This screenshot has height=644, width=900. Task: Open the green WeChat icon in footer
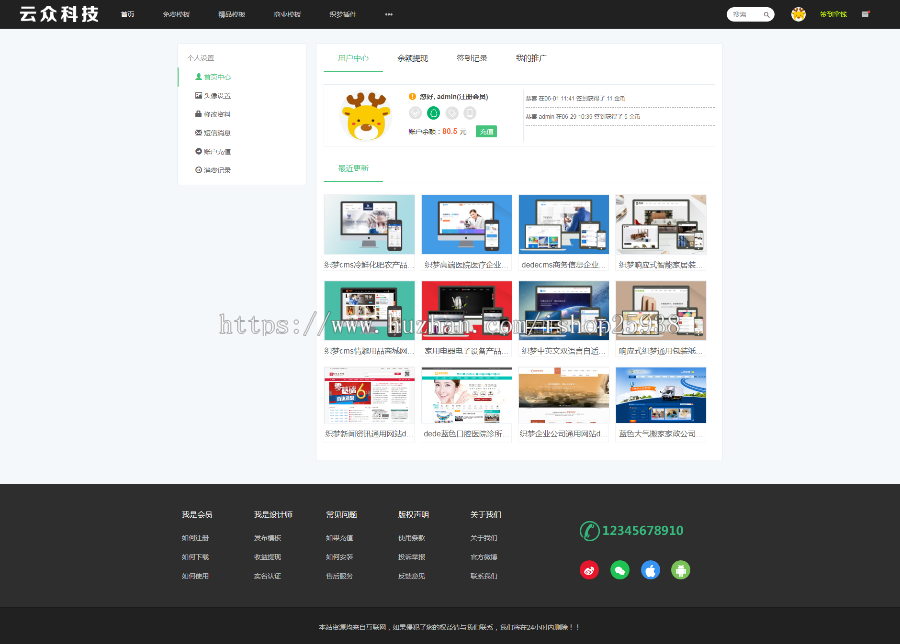pyautogui.click(x=620, y=570)
